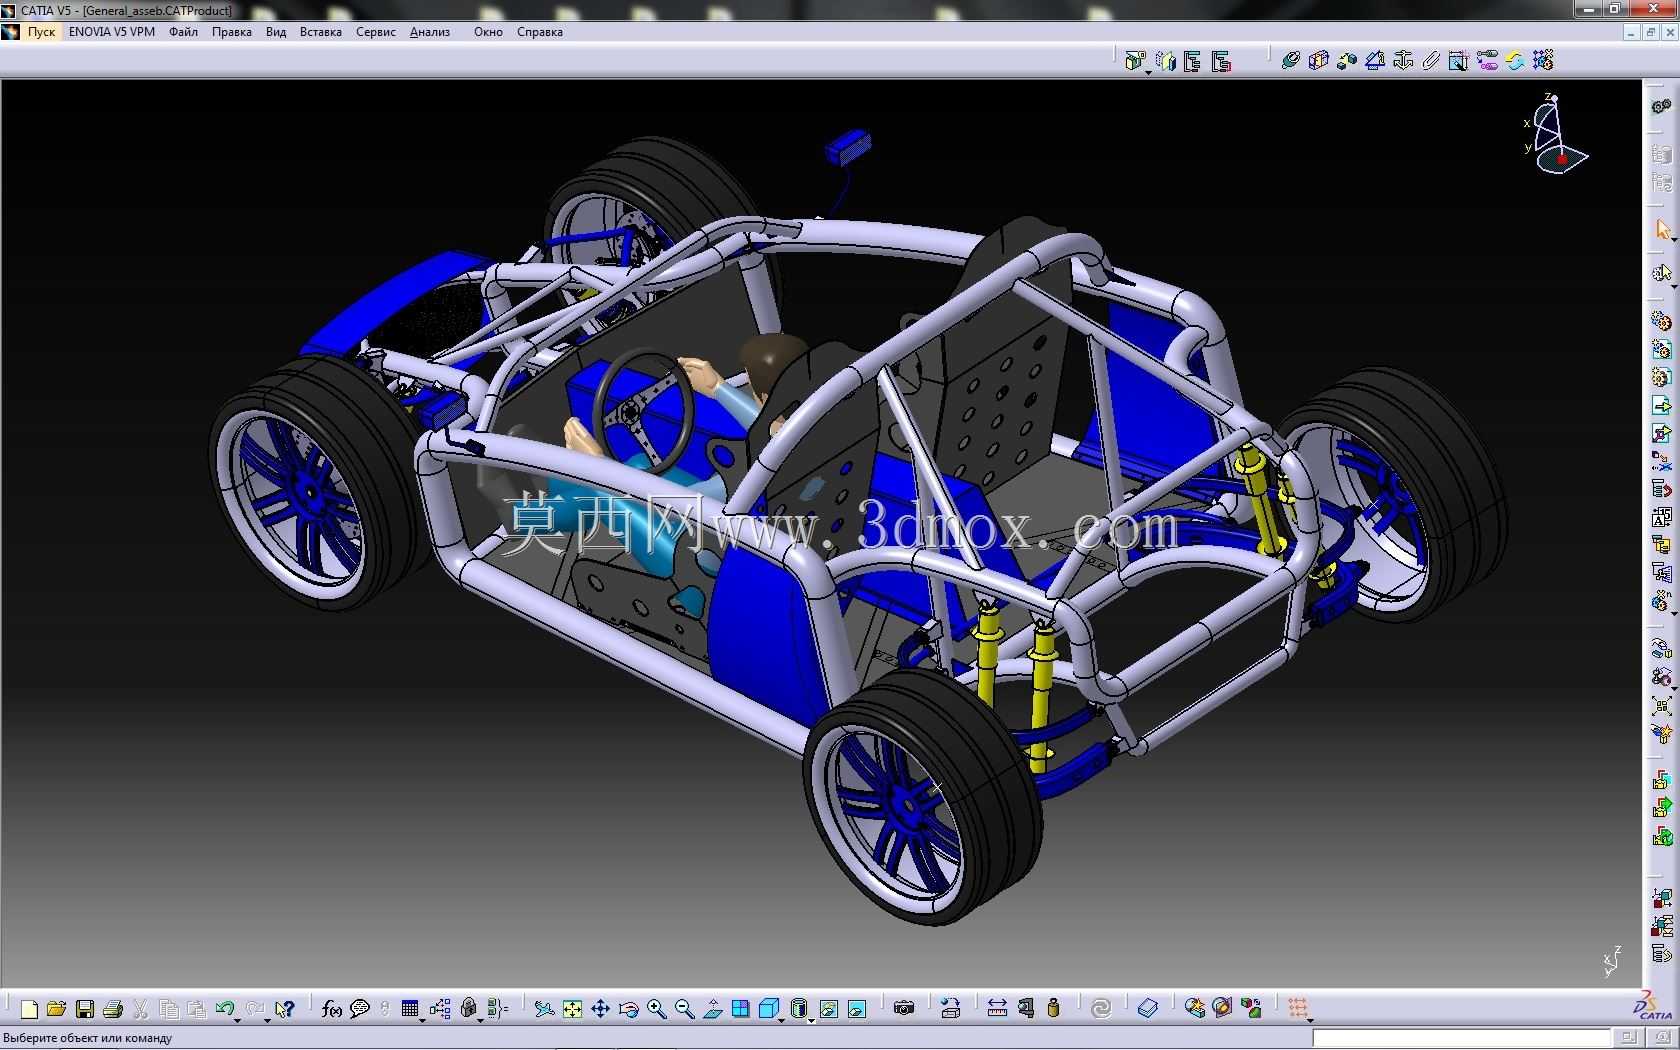This screenshot has height=1050, width=1680.
Task: Select the Rotate view tool
Action: pos(628,1009)
